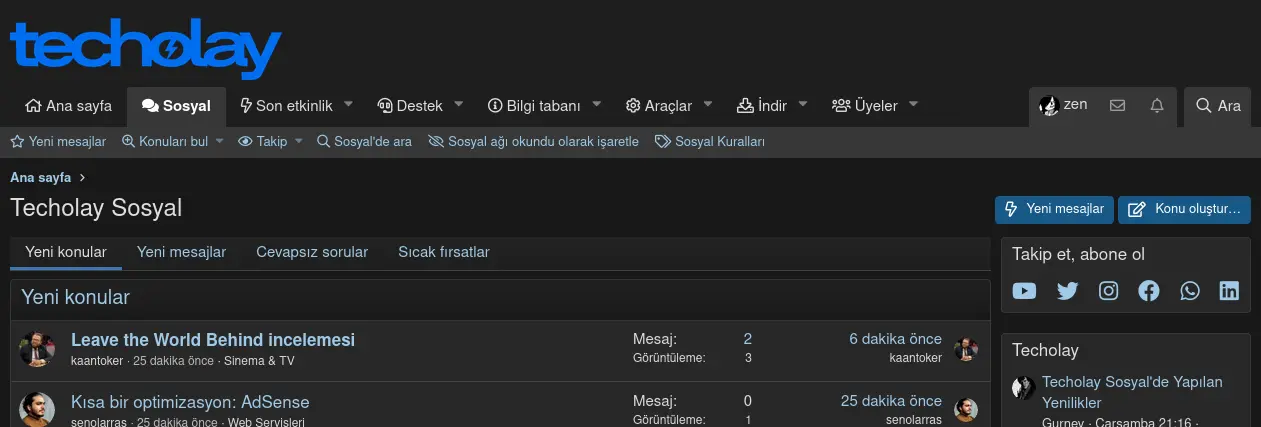
Task: Open the Araçlar menu item
Action: (x=659, y=105)
